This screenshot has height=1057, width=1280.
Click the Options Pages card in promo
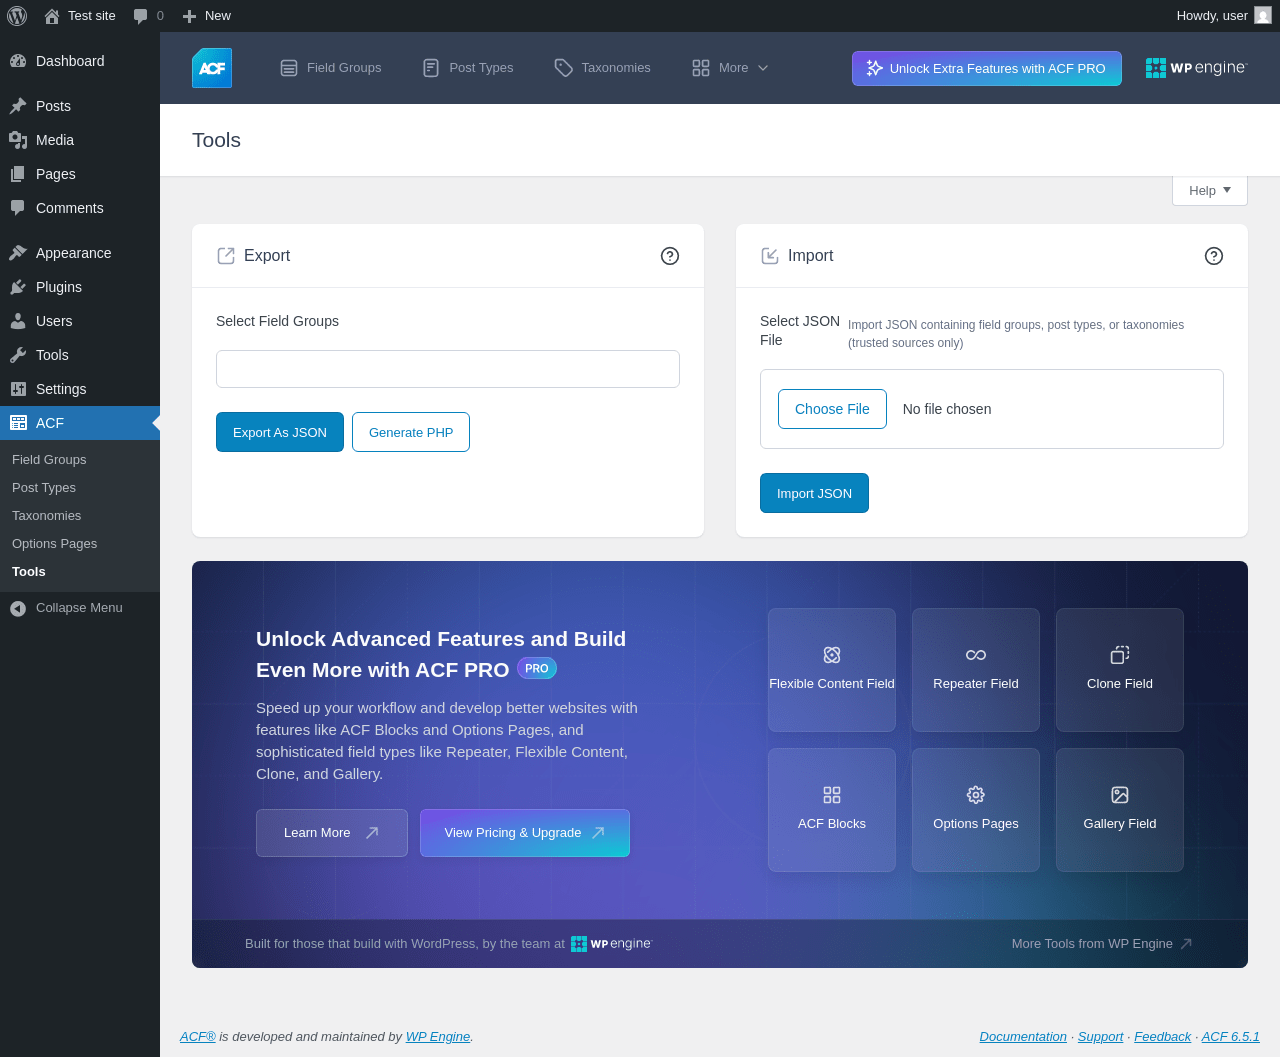point(976,810)
